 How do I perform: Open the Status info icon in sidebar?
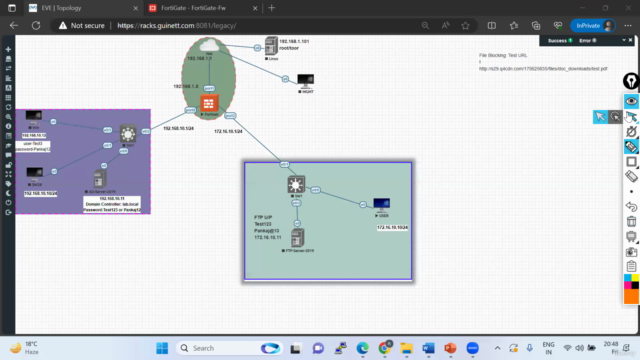click(x=8, y=127)
